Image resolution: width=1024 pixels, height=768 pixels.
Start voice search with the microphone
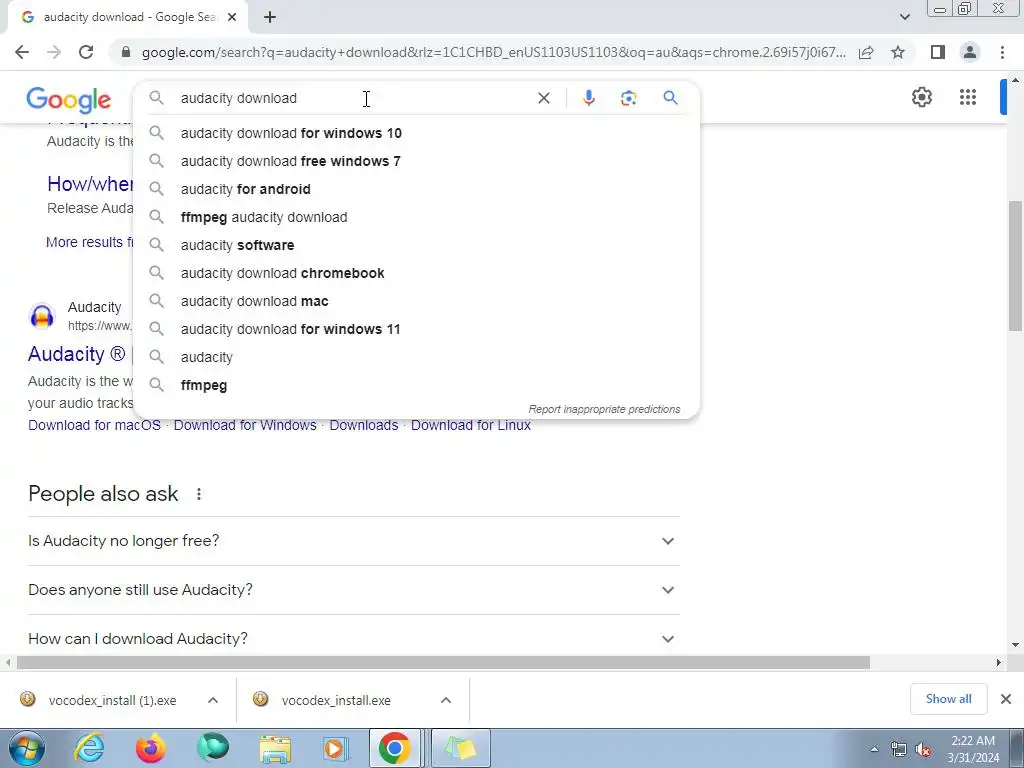coord(588,98)
